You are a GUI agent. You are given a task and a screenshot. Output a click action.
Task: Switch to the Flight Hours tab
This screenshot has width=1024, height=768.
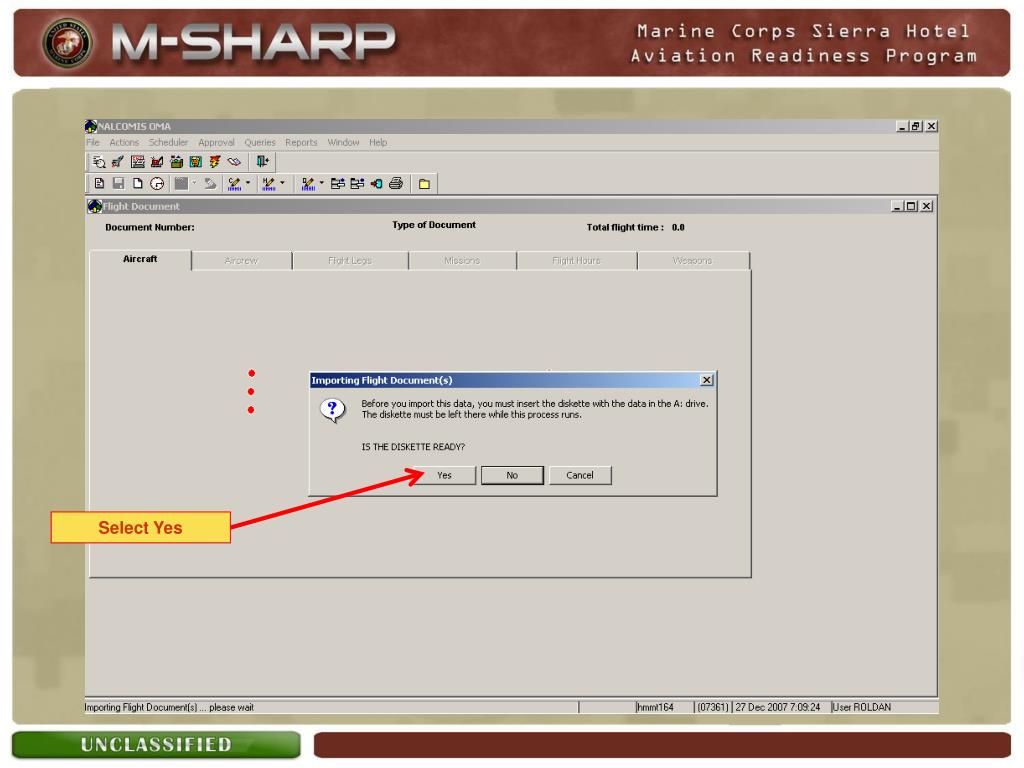tap(577, 261)
